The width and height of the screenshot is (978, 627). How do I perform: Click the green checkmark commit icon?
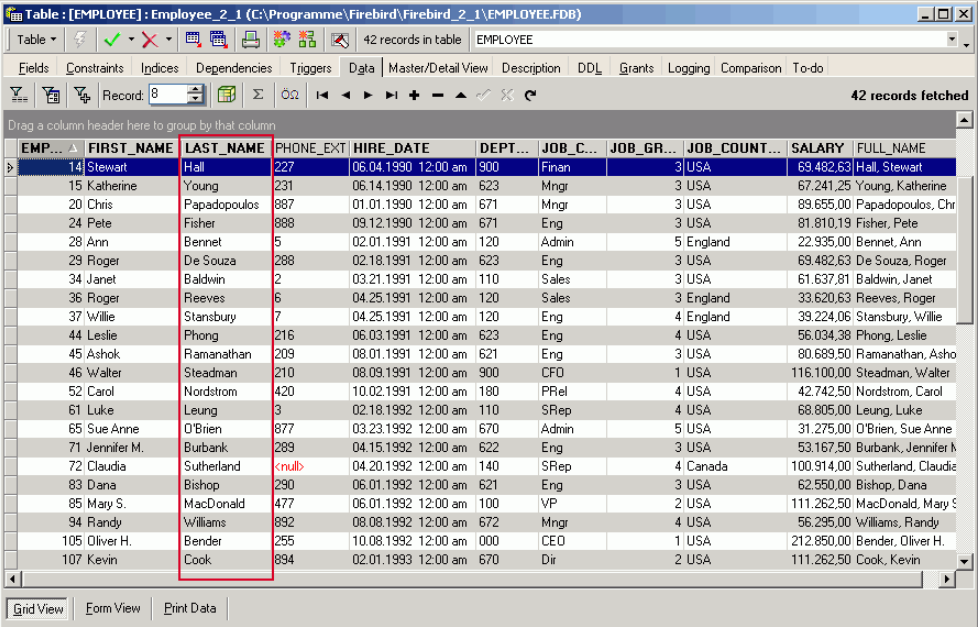pyautogui.click(x=111, y=40)
